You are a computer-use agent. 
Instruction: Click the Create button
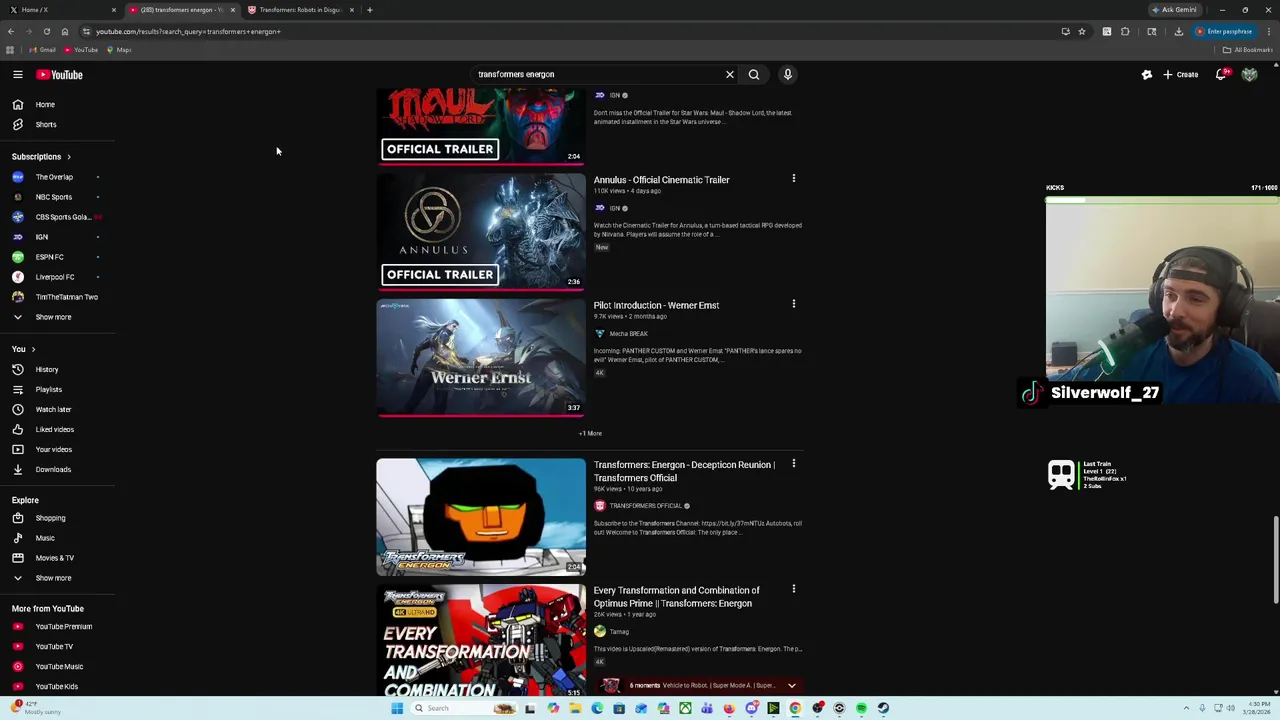tap(1181, 75)
